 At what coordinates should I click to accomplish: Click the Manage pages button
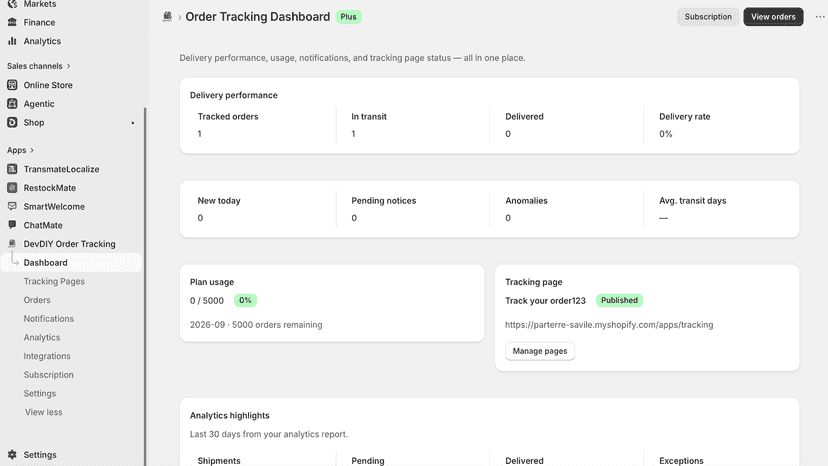[540, 351]
